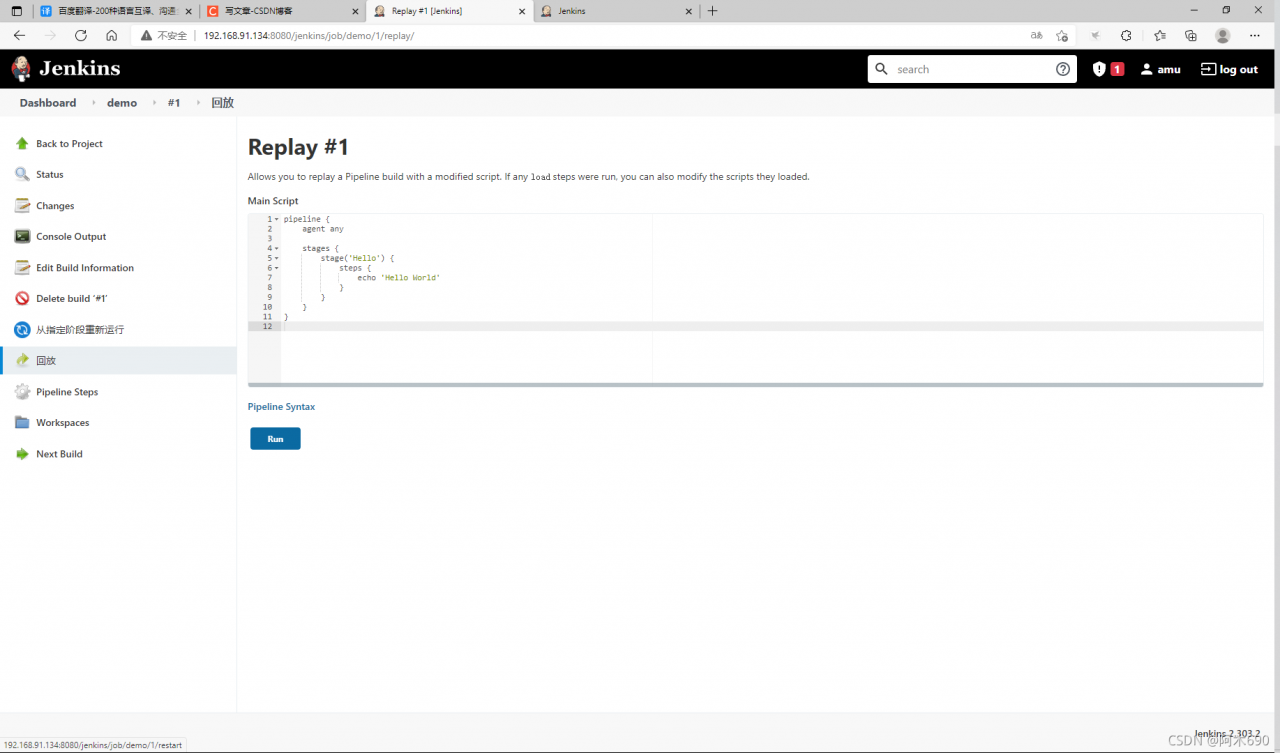1280x753 pixels.
Task: Click the Delete build '#1' icon
Action: tap(22, 298)
